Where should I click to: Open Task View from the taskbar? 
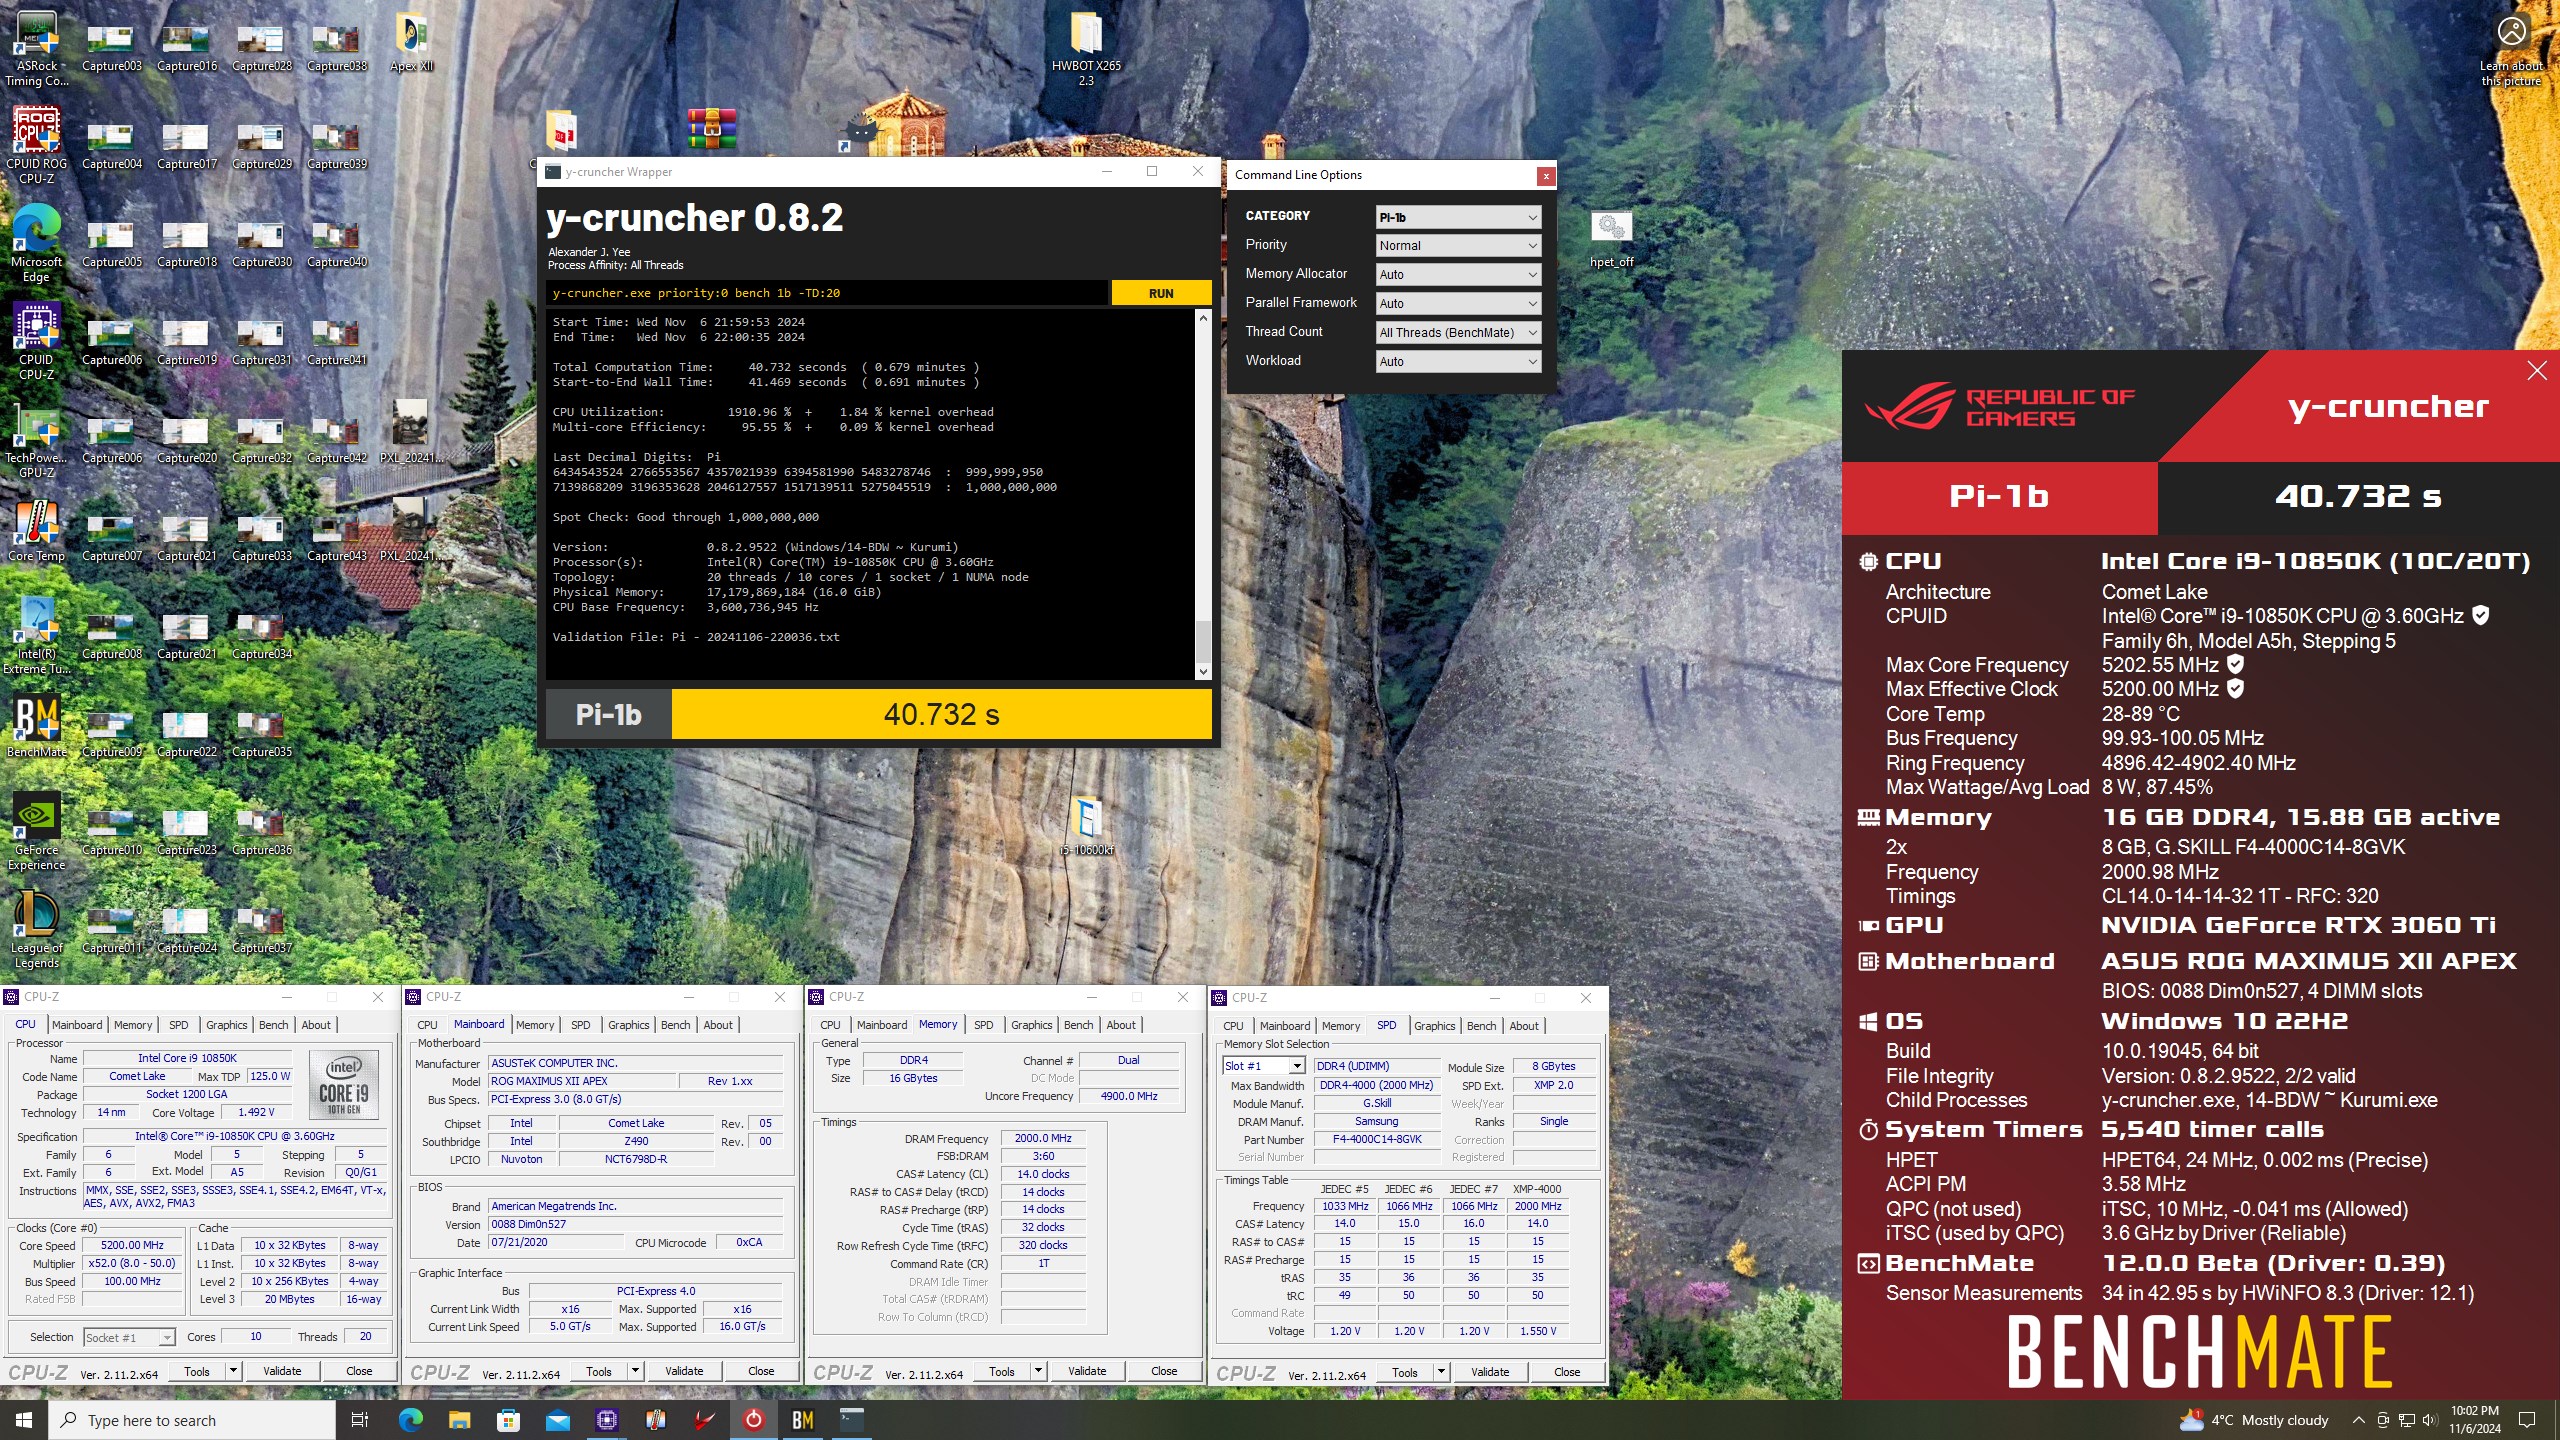click(x=360, y=1420)
